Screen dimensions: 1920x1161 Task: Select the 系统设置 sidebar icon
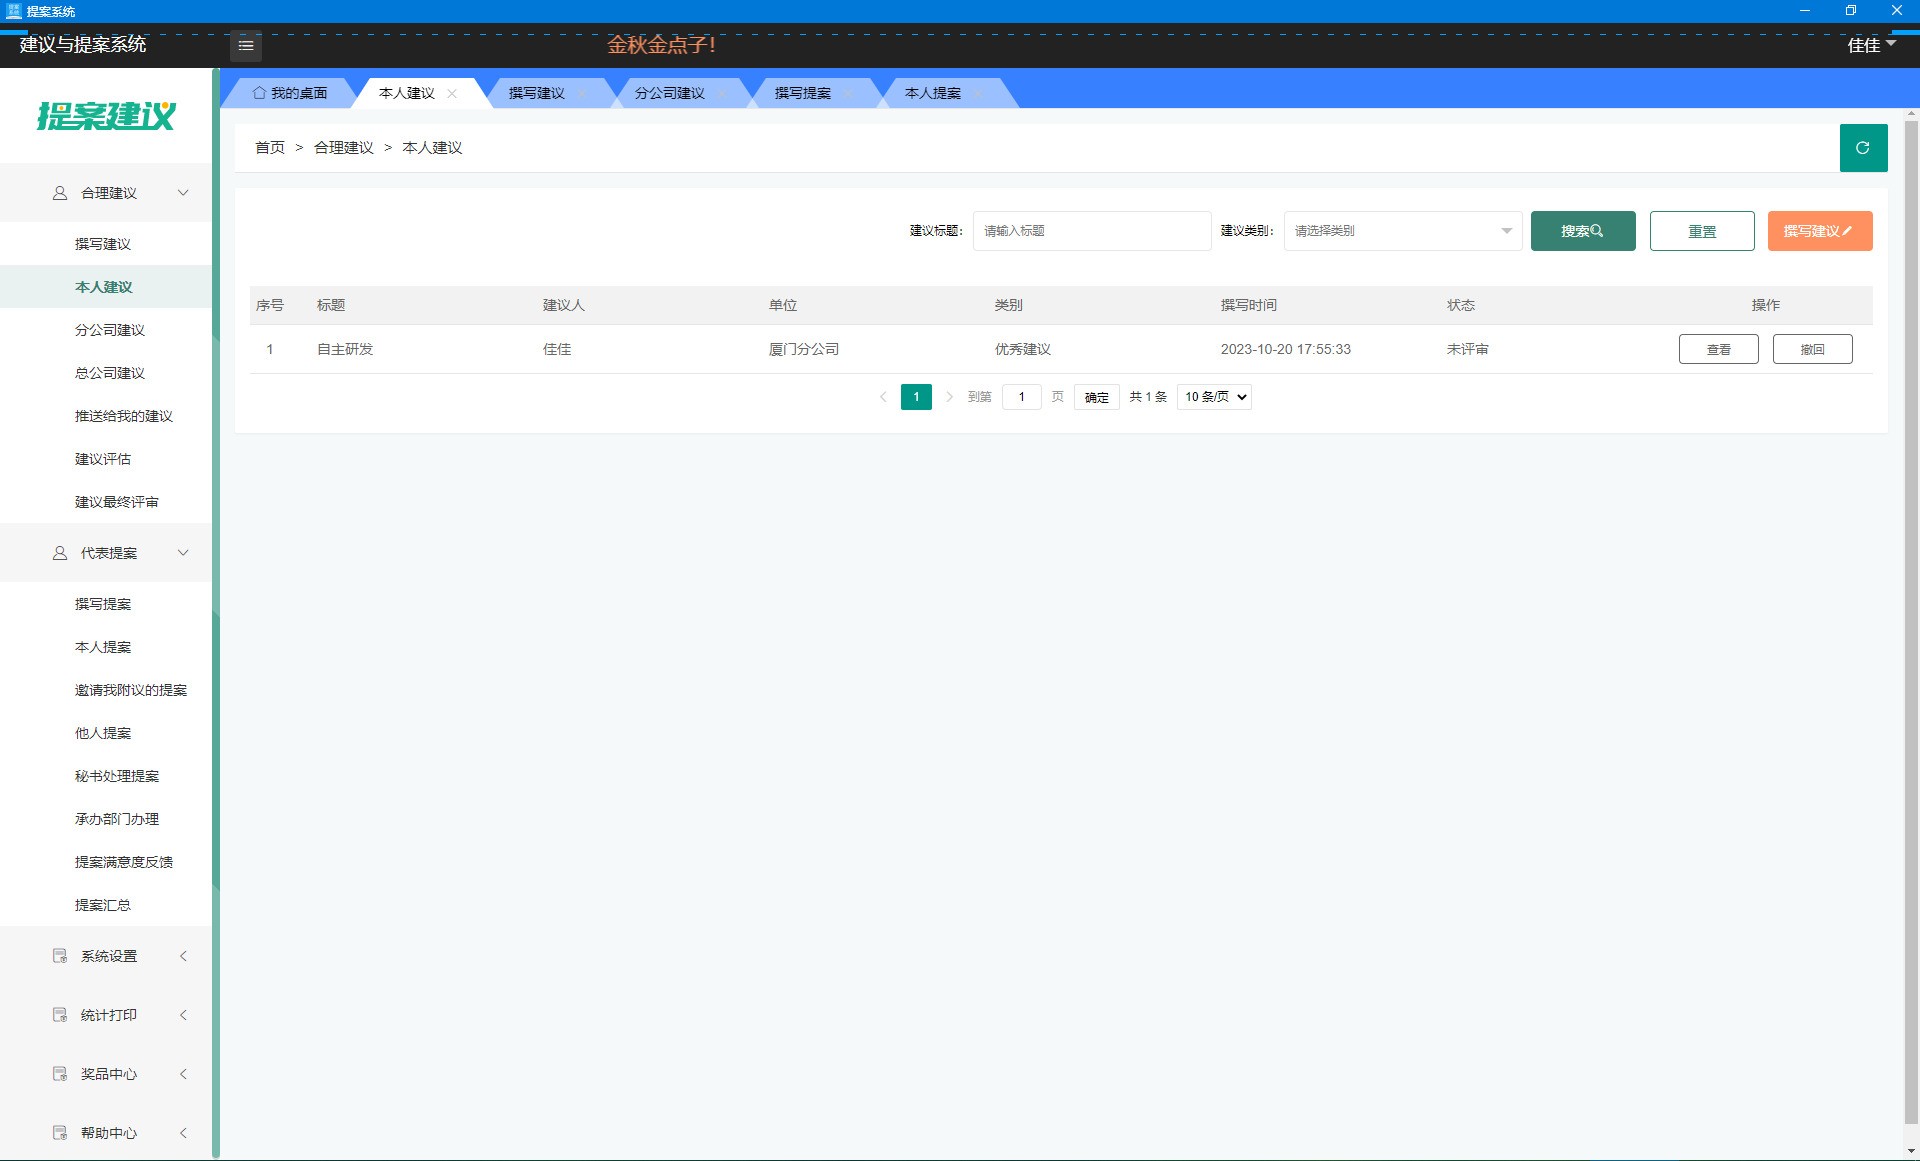pyautogui.click(x=59, y=955)
